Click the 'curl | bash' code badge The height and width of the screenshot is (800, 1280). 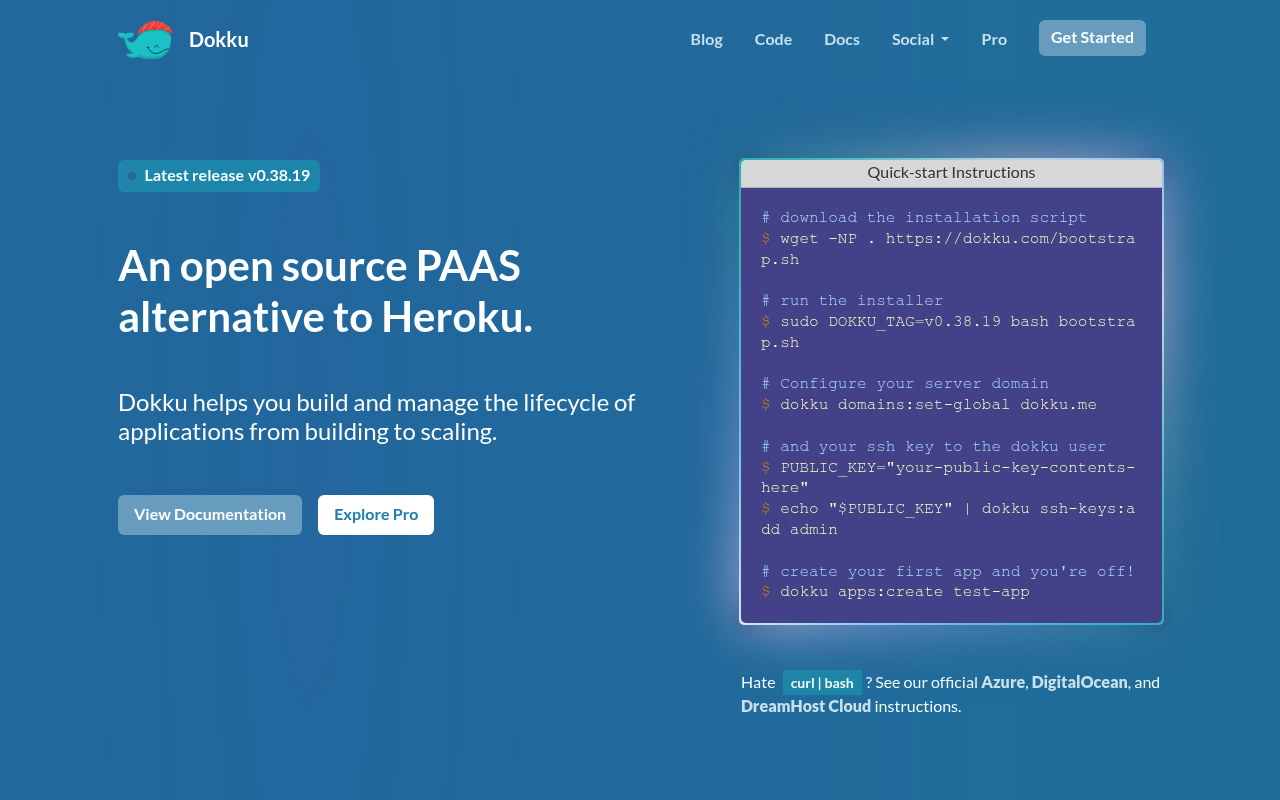coord(822,683)
